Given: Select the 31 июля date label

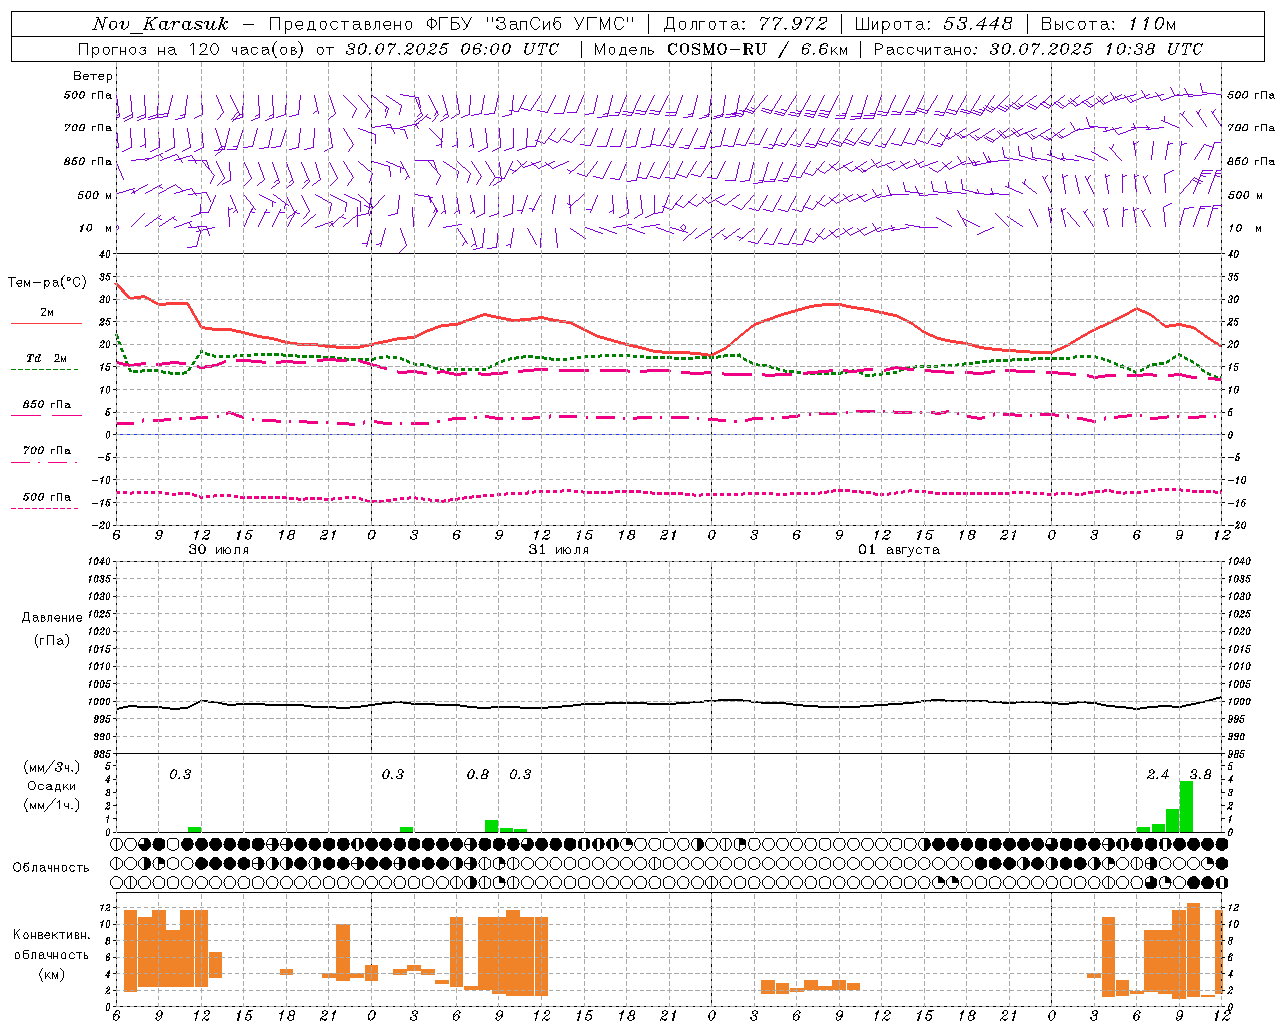Looking at the screenshot, I should click(x=558, y=550).
